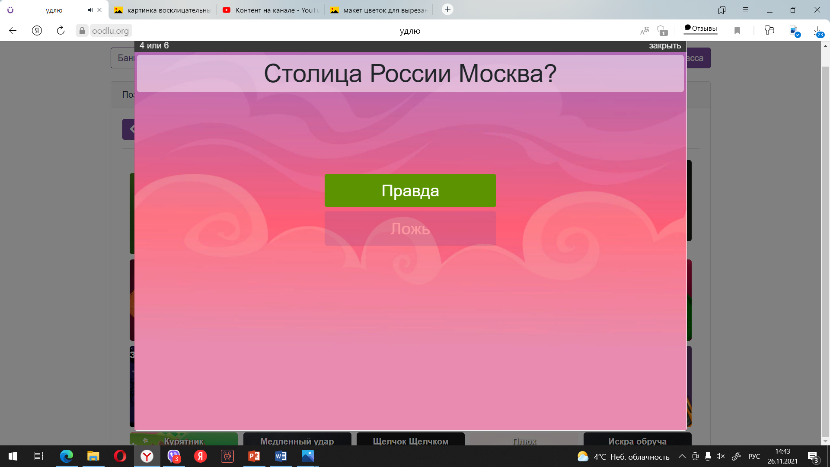Click the green "Правда" answer button

click(x=410, y=191)
